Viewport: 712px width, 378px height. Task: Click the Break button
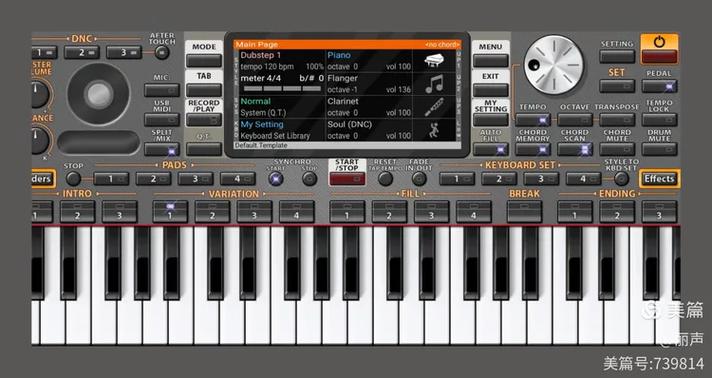click(x=524, y=212)
